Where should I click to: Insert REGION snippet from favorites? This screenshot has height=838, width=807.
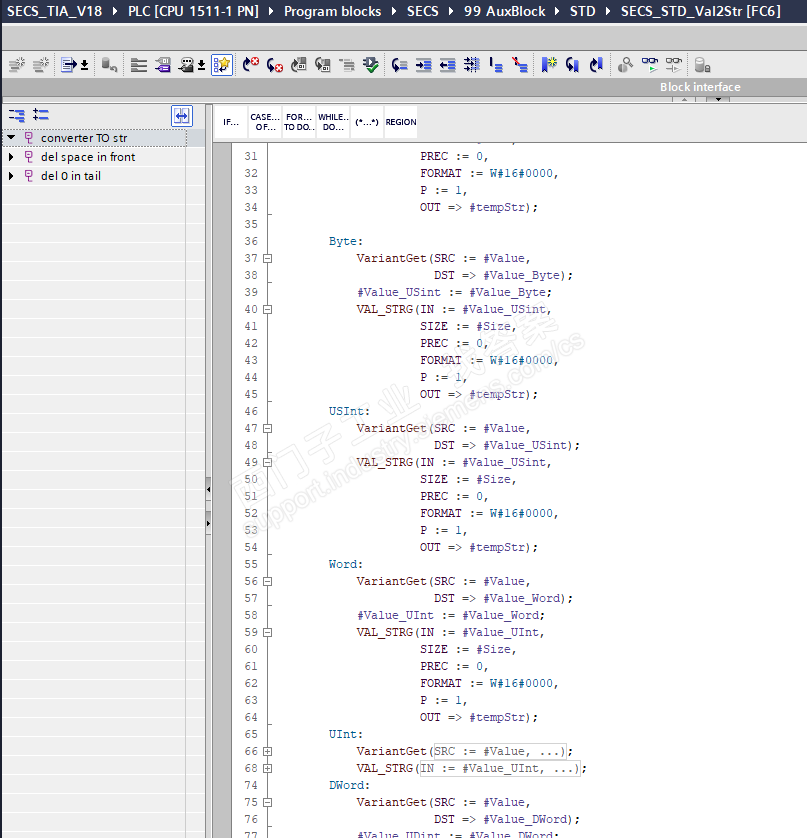(x=400, y=122)
